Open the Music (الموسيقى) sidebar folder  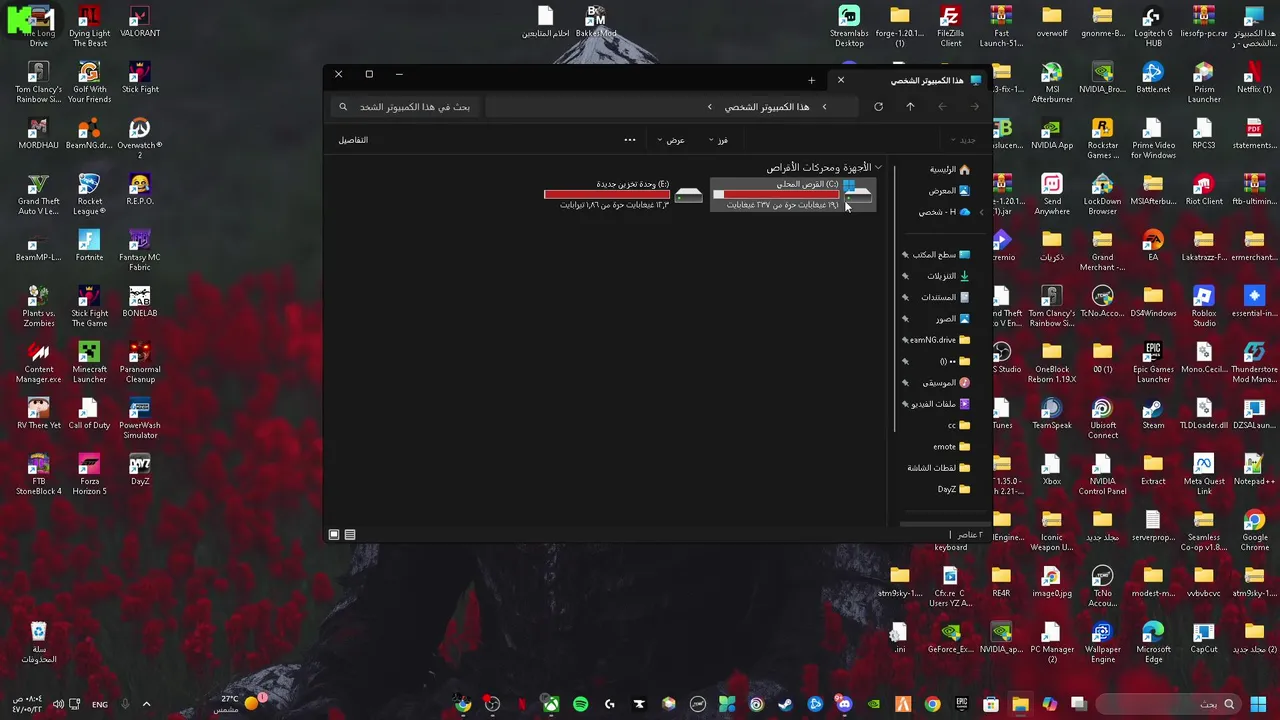click(946, 383)
